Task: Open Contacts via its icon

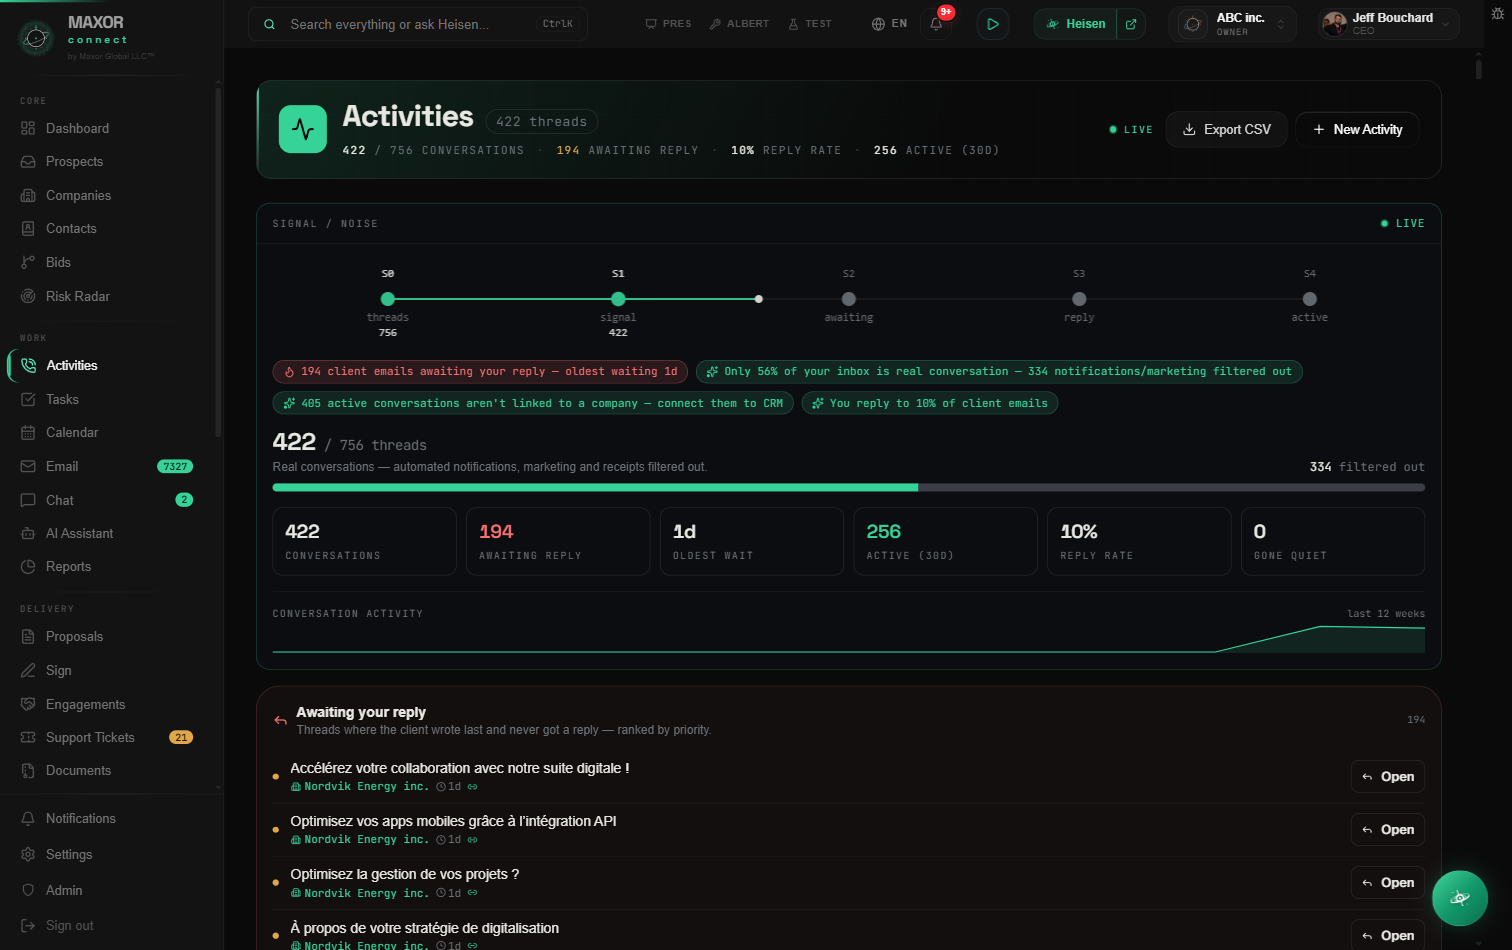Action: coord(28,228)
